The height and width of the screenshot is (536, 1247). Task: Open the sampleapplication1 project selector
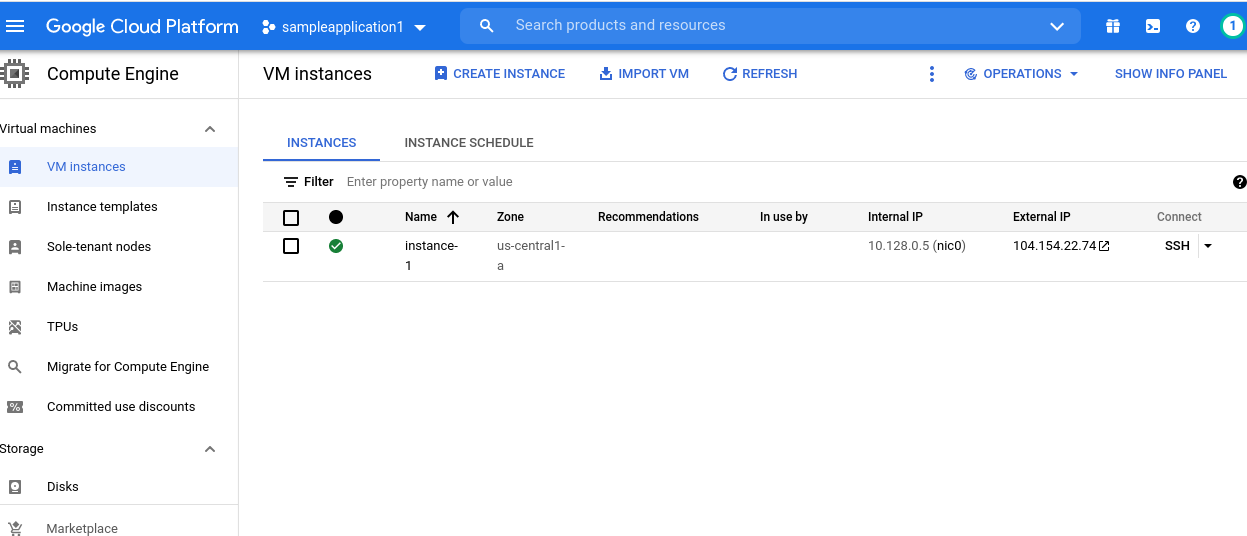coord(344,27)
